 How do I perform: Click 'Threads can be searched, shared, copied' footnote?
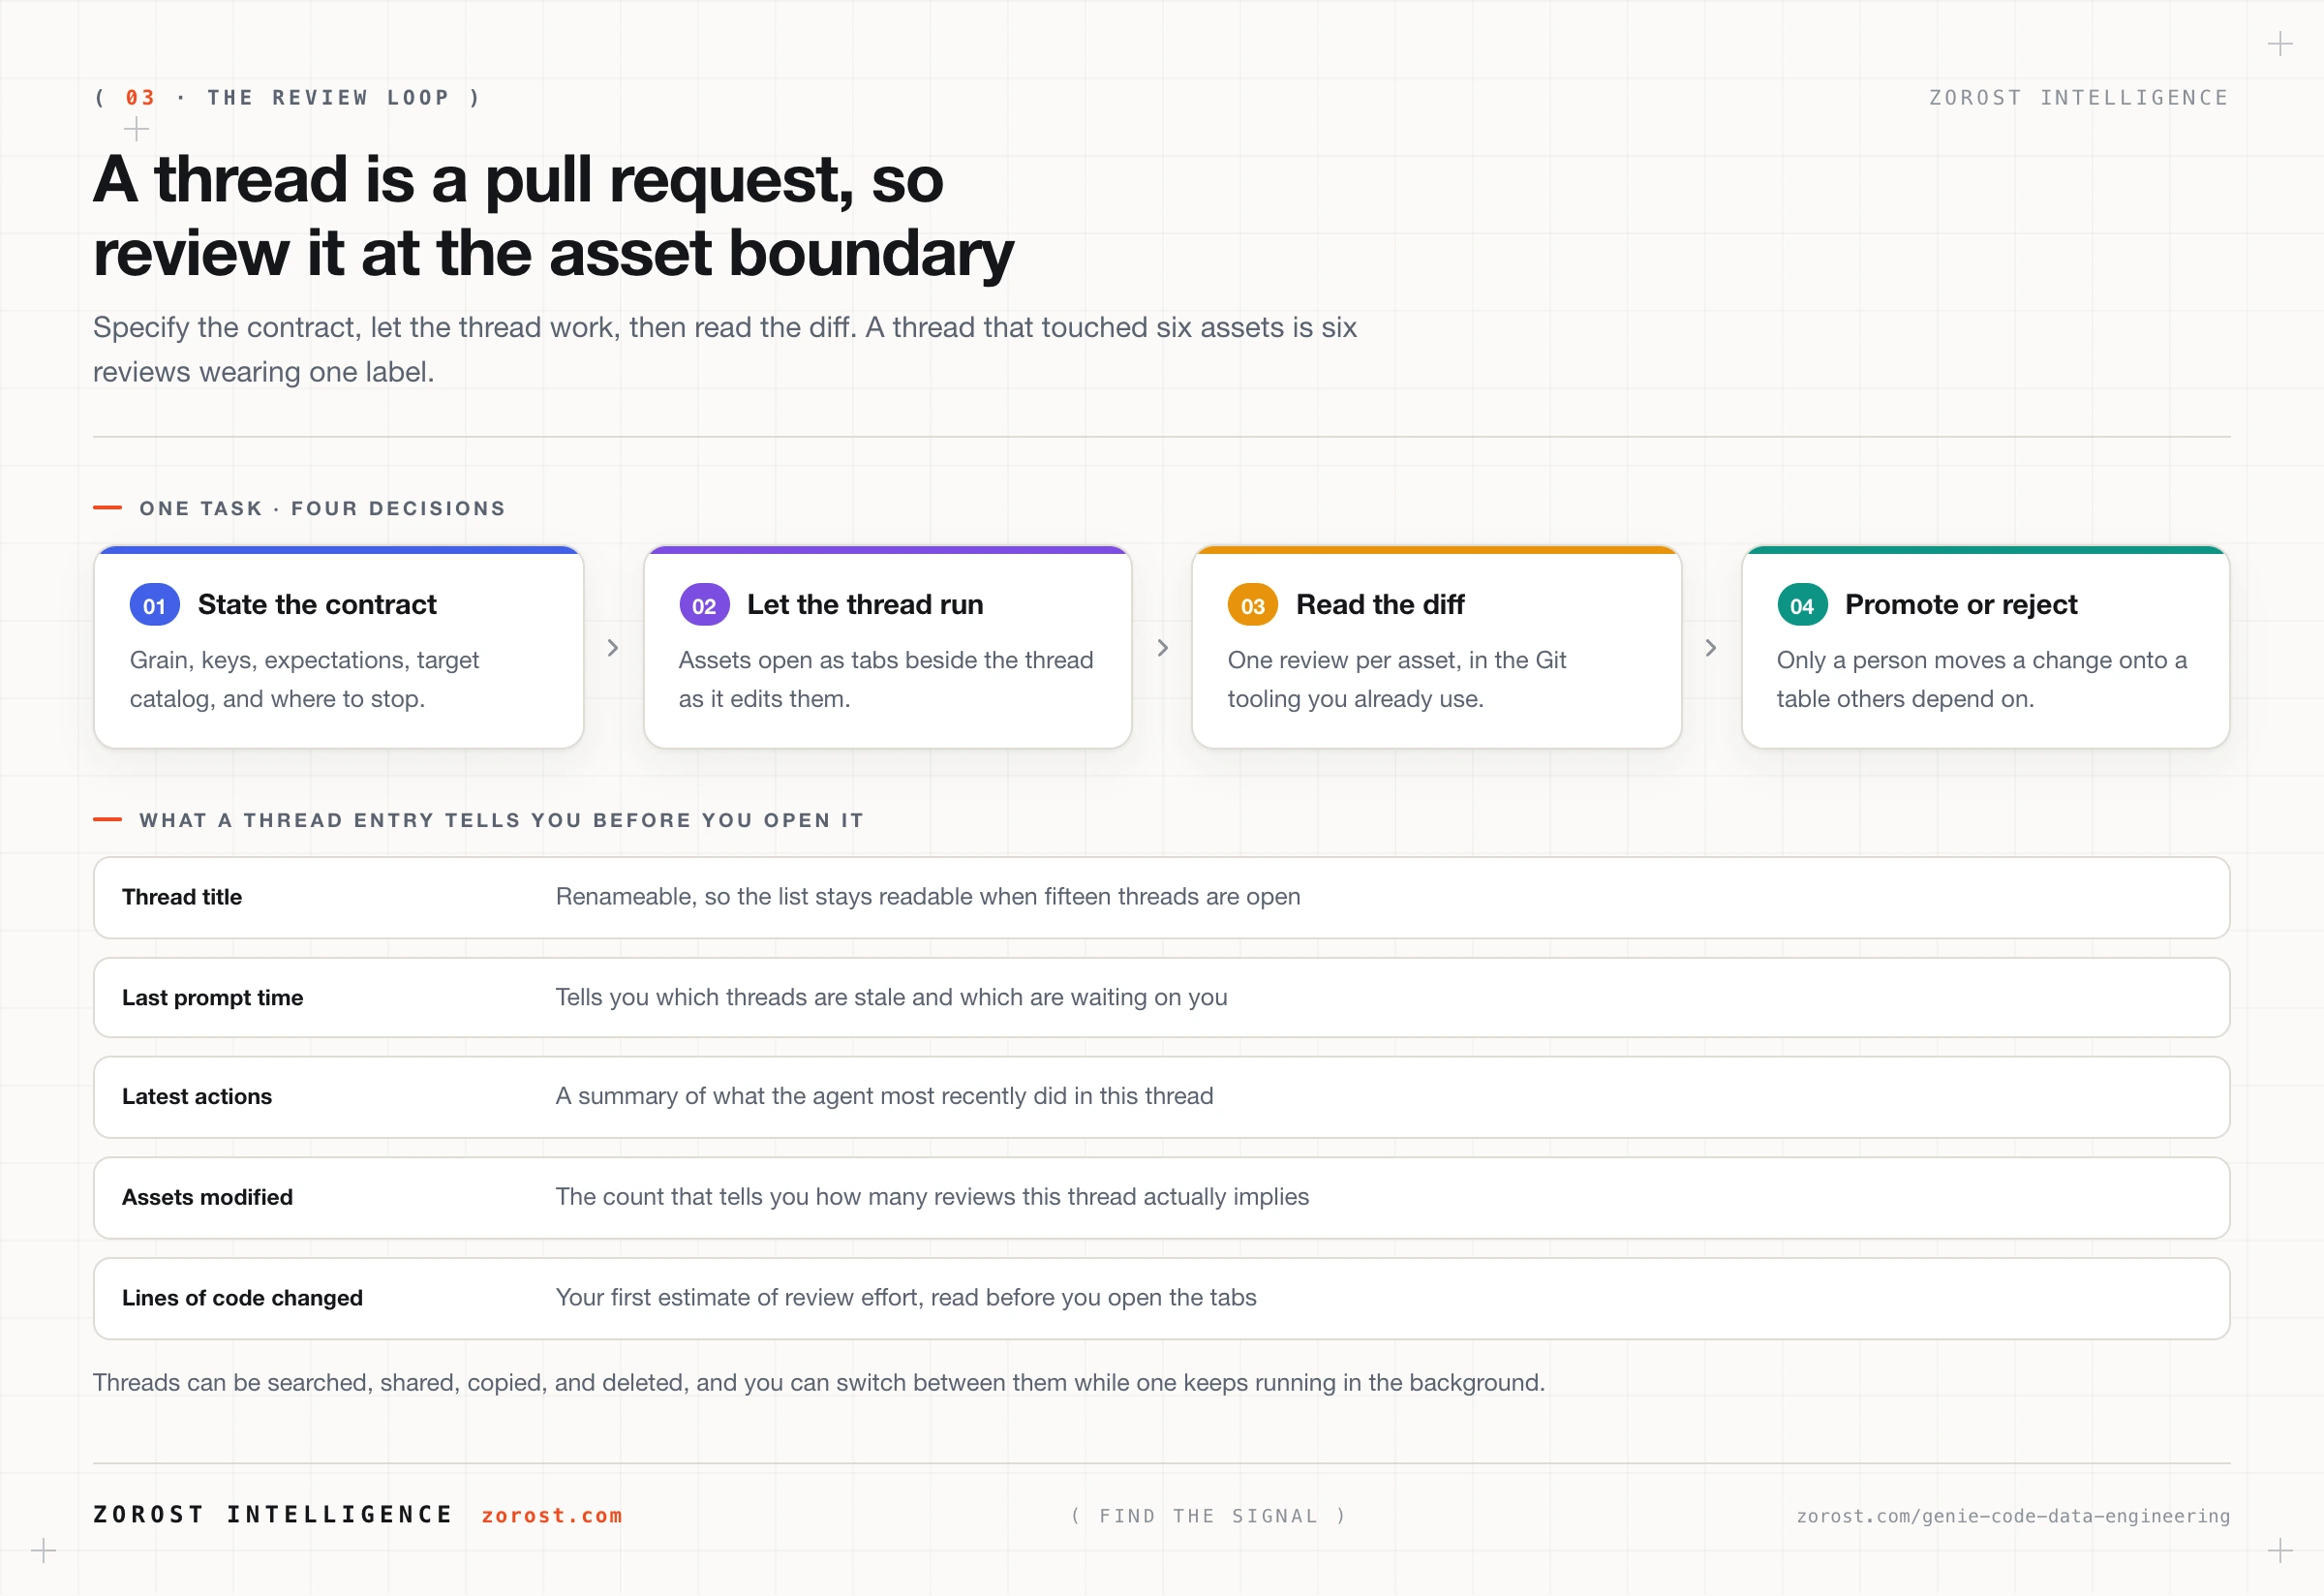click(x=819, y=1383)
